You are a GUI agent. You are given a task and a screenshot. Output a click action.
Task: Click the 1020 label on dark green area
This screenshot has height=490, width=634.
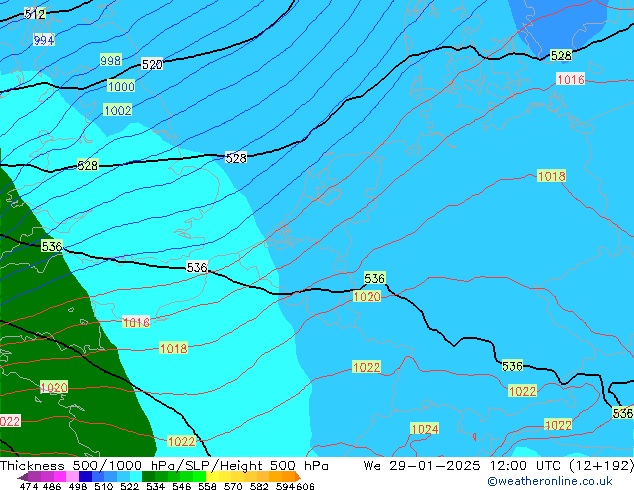pos(54,388)
